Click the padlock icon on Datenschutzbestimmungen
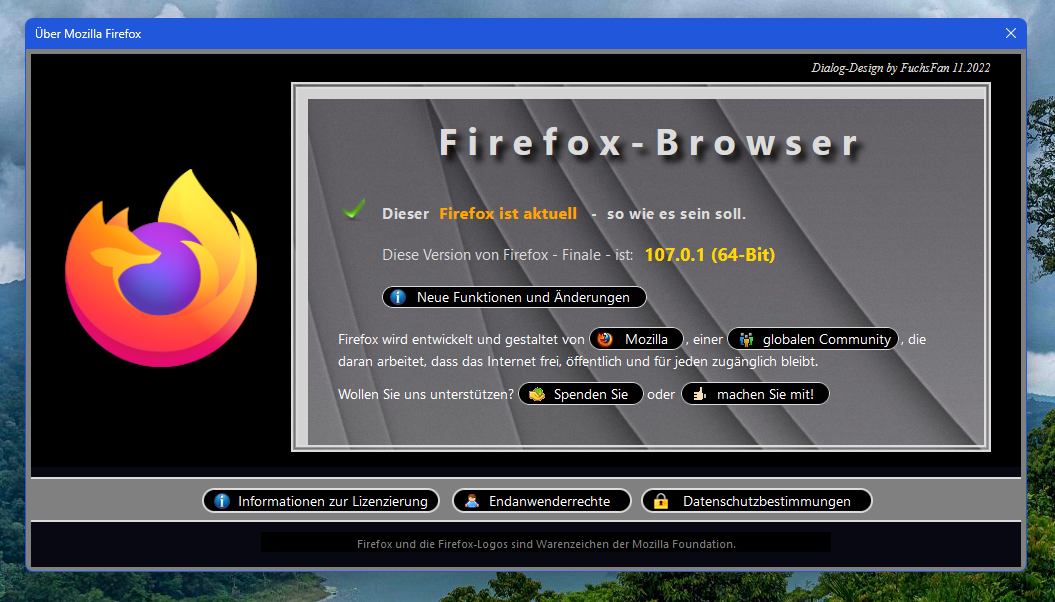This screenshot has width=1055, height=602. point(661,501)
